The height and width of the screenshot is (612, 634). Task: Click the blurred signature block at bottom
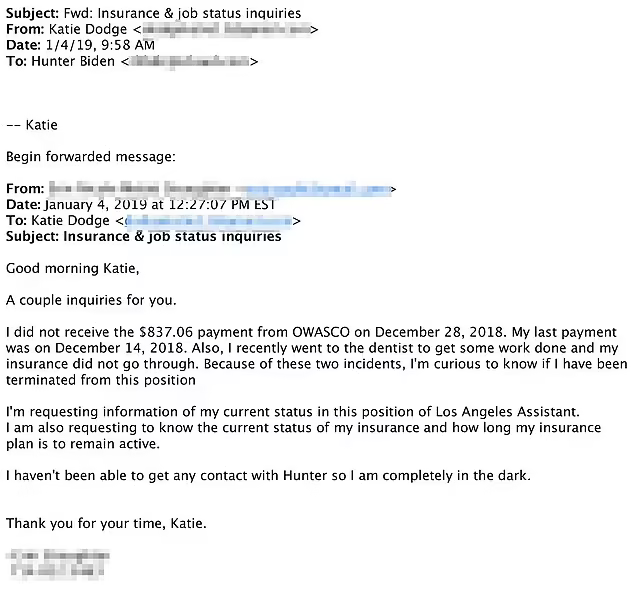pyautogui.click(x=57, y=563)
